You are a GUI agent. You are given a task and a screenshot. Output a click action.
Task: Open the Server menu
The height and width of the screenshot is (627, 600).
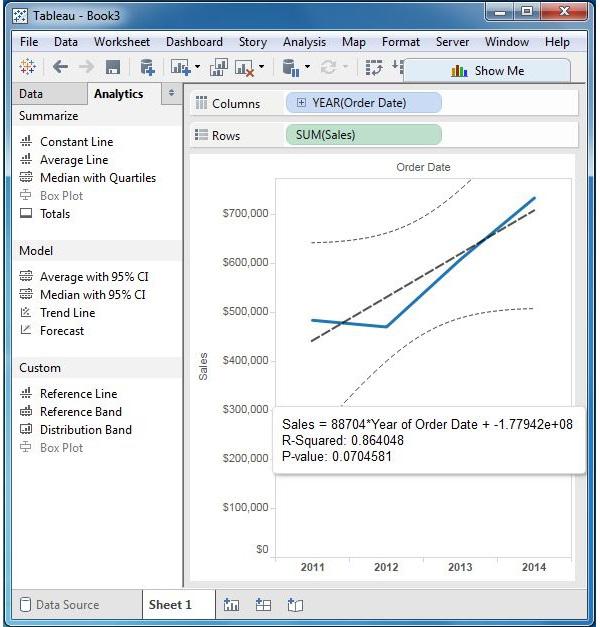452,42
